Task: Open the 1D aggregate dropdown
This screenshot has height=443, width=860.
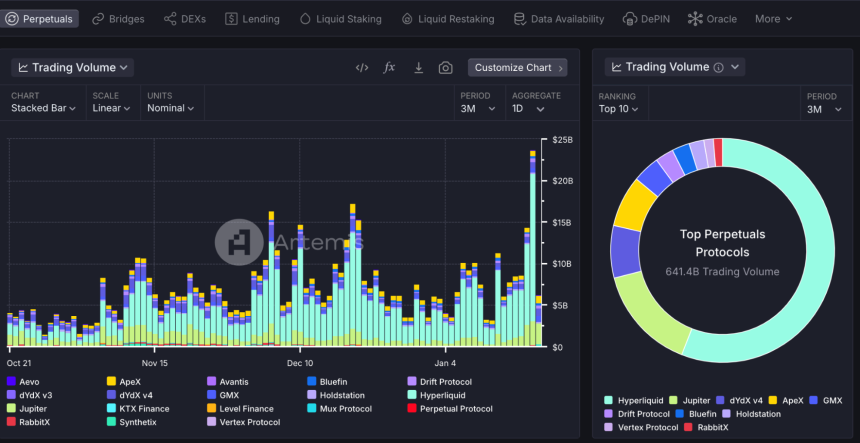Action: 528,109
